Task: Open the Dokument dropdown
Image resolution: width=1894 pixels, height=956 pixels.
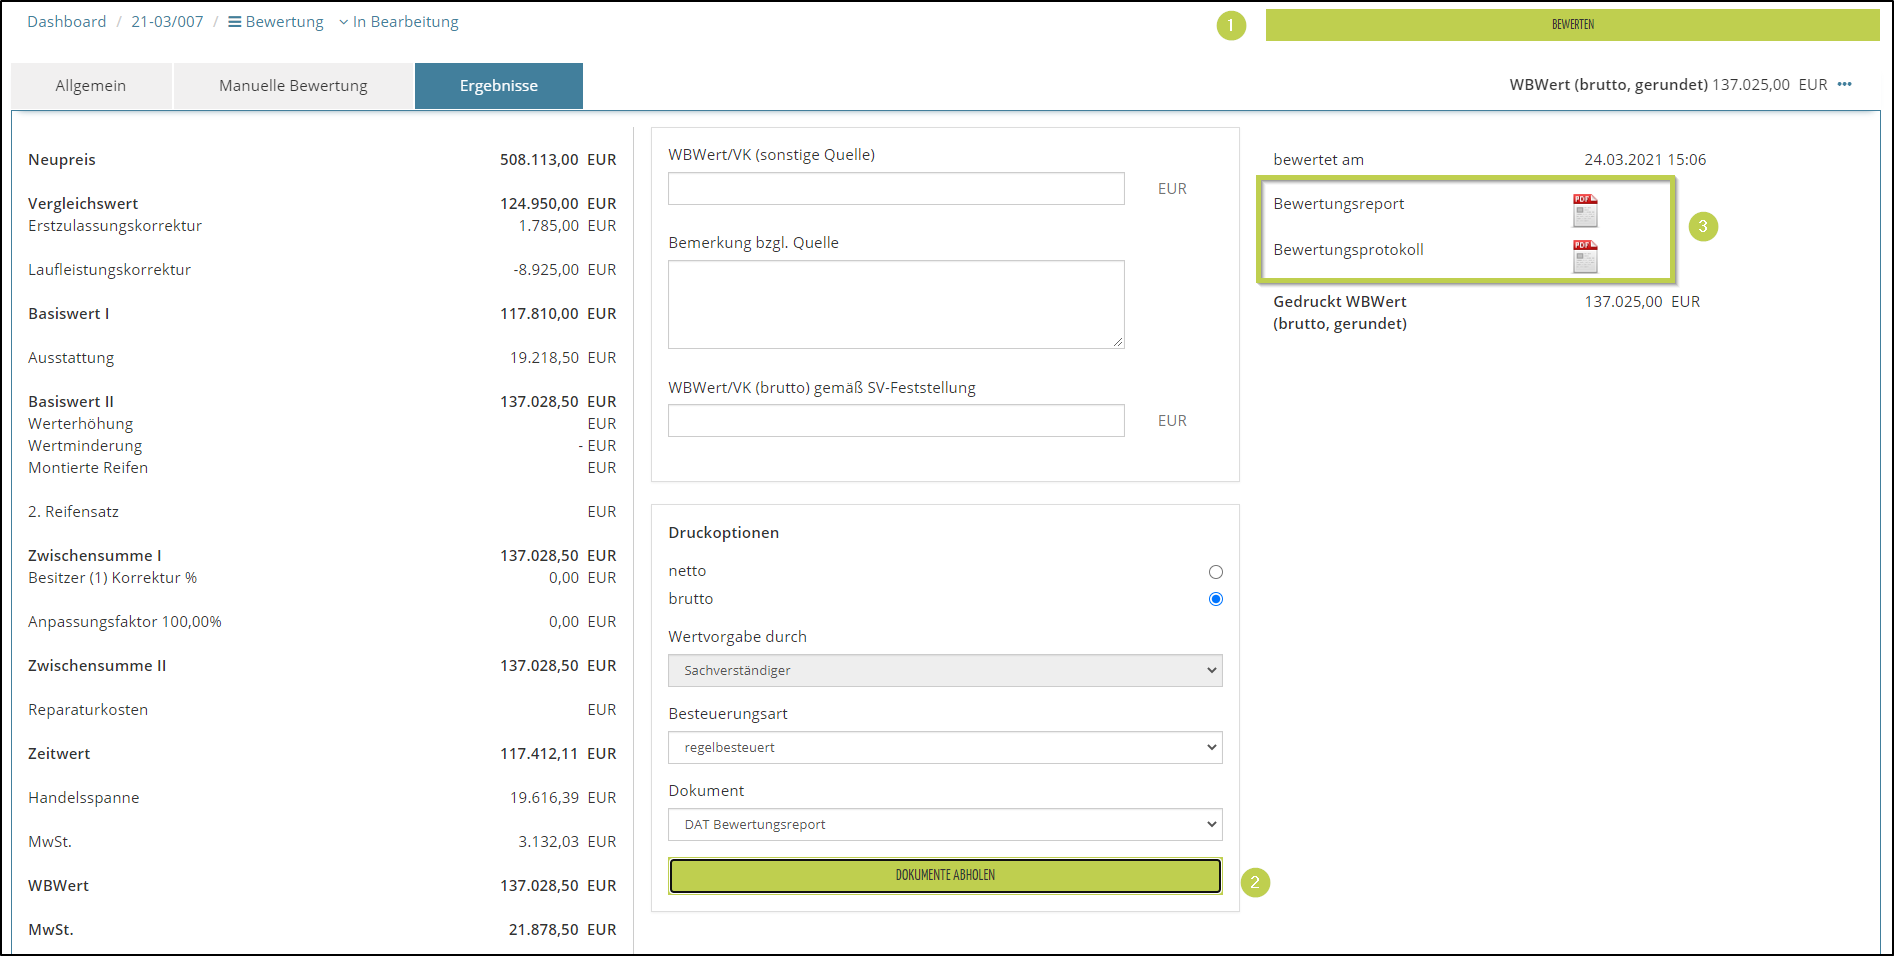Action: (x=944, y=824)
